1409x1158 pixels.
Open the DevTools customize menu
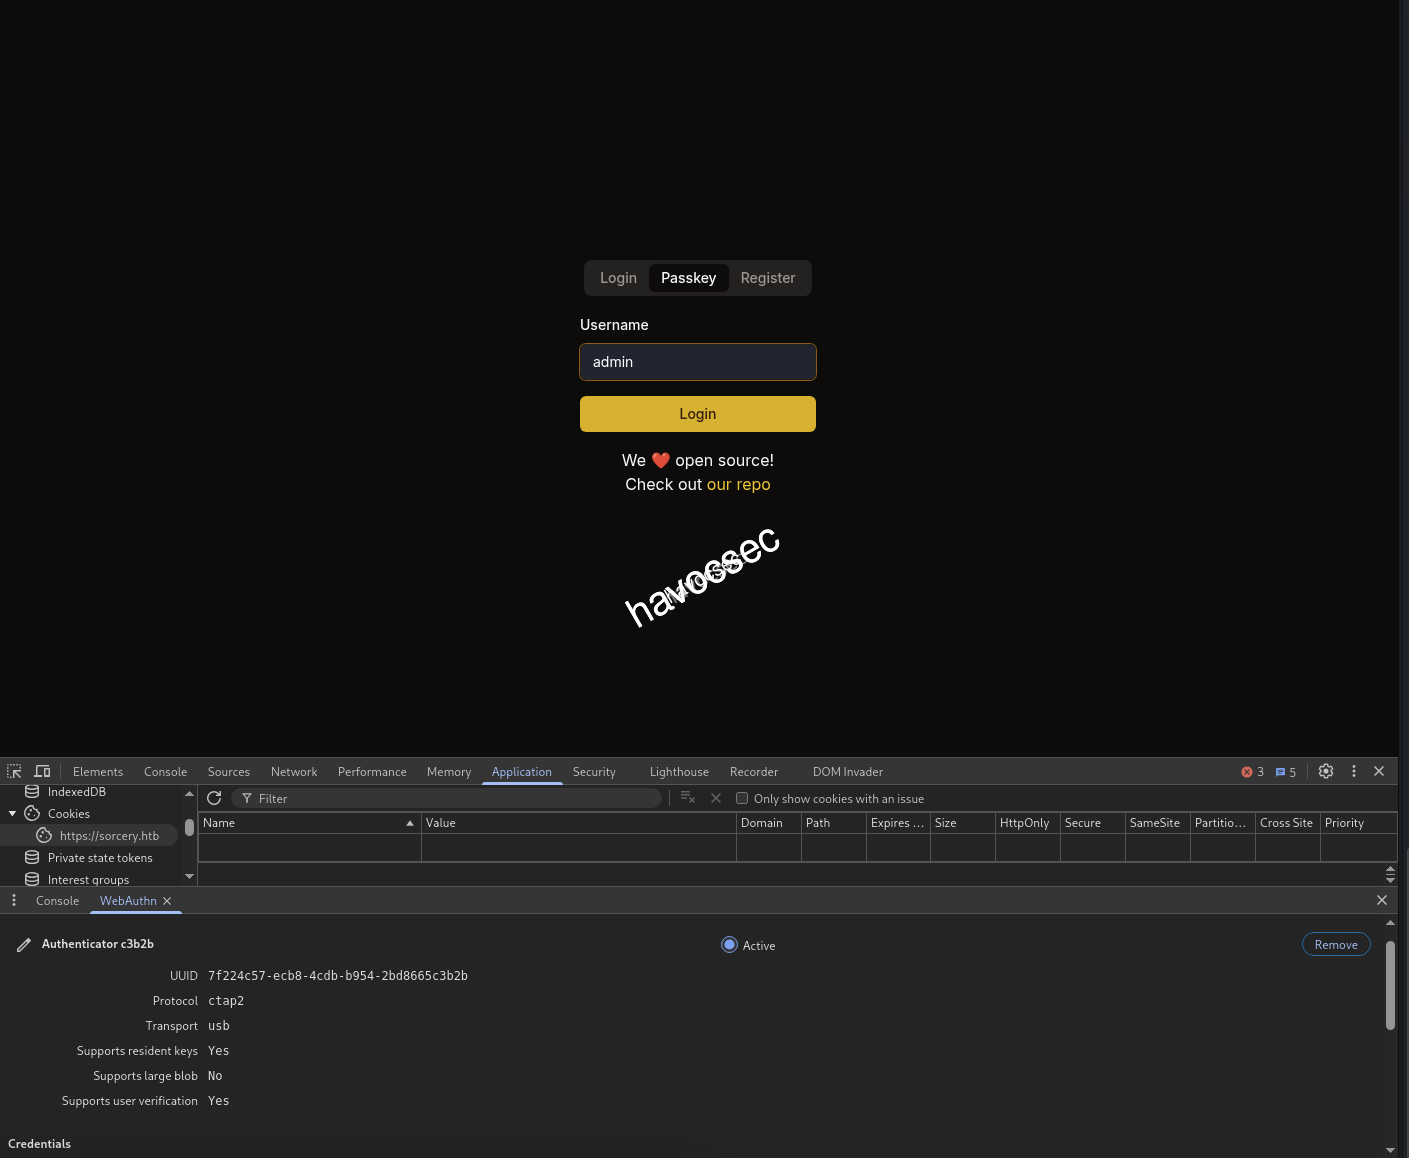click(1354, 771)
